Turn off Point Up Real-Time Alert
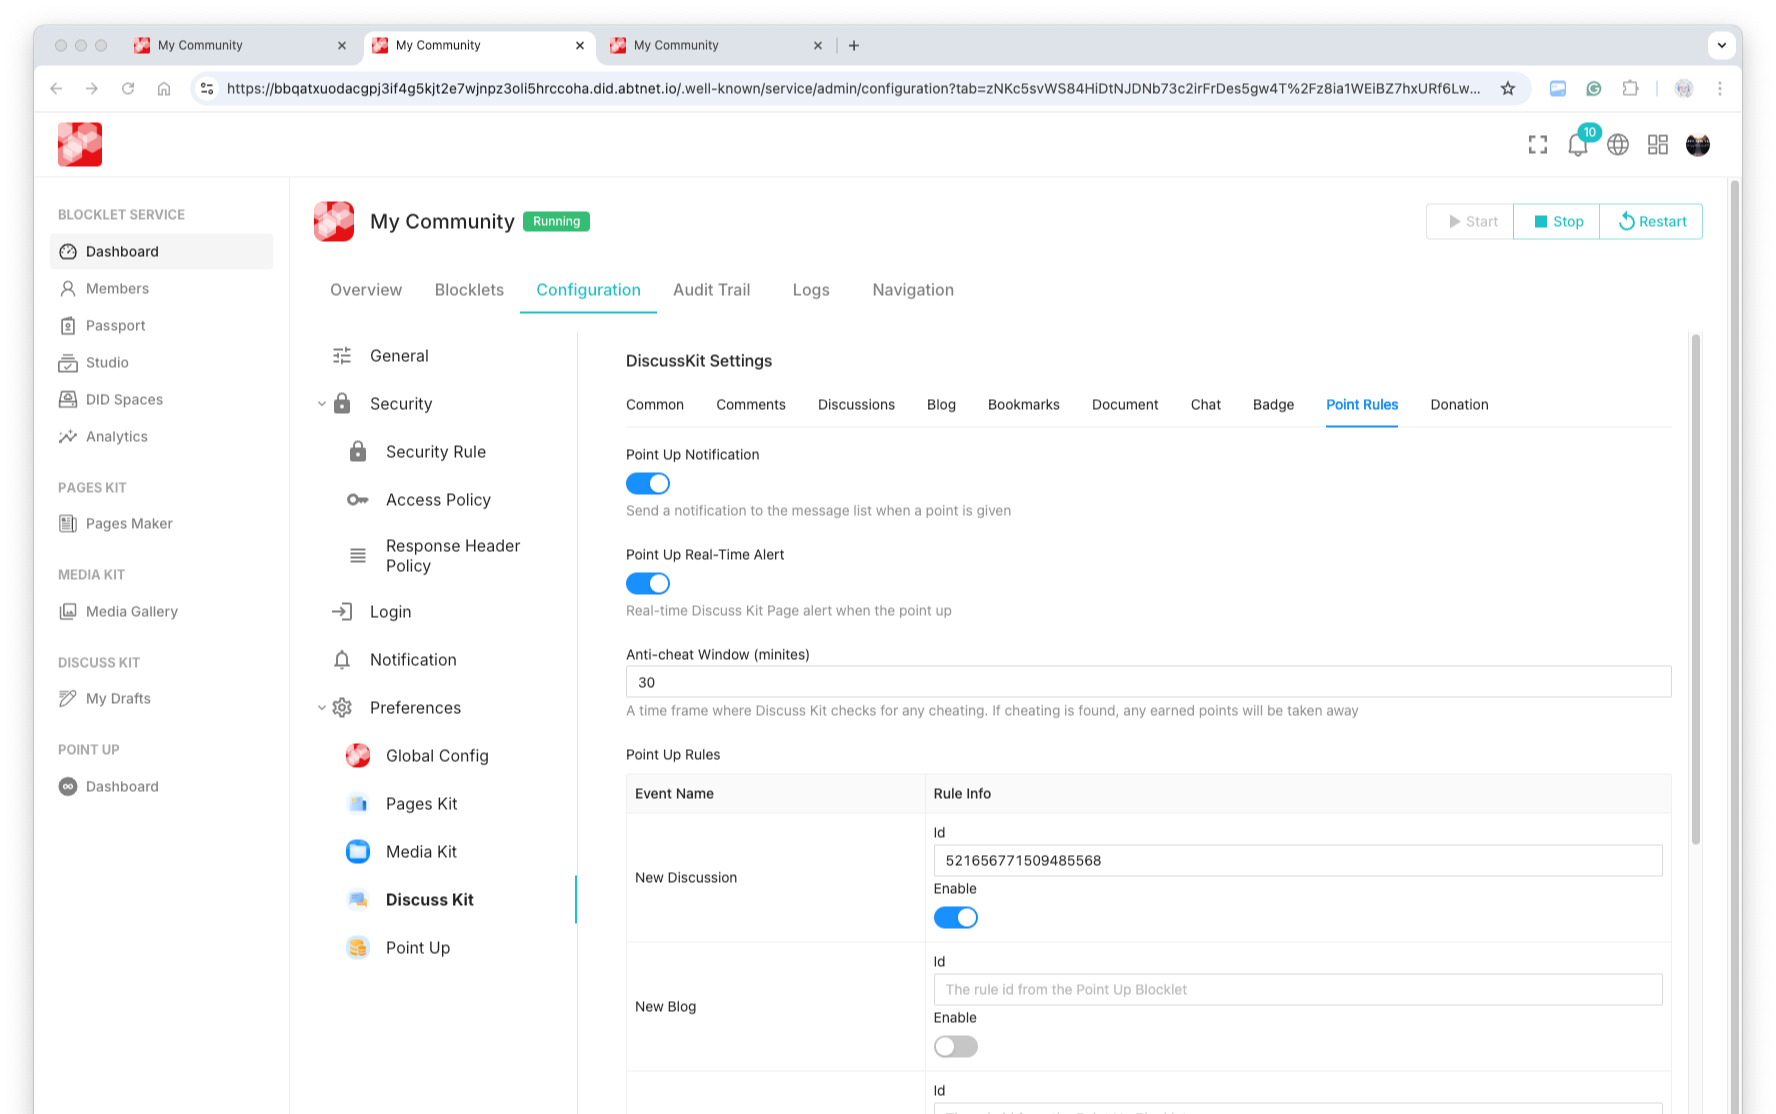The image size is (1776, 1114). pos(648,584)
